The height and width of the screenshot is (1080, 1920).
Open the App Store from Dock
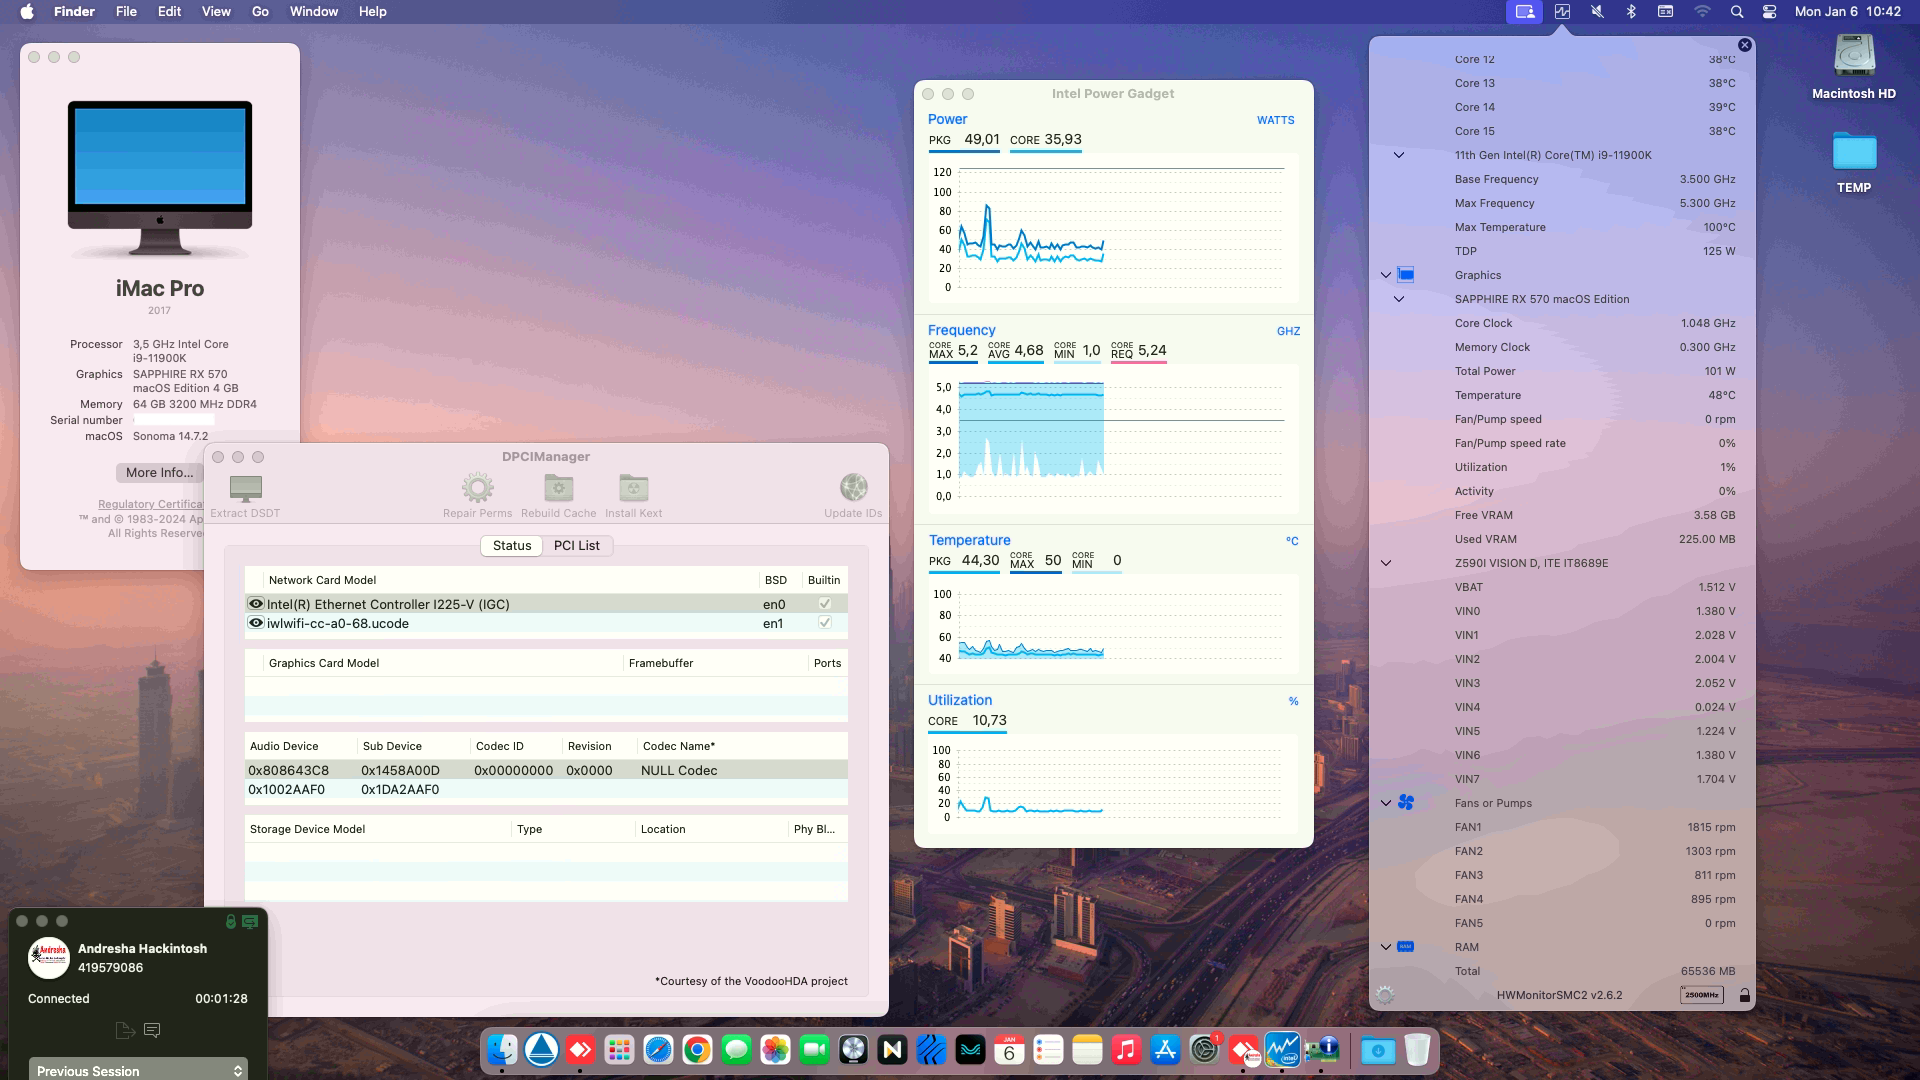(1165, 1050)
